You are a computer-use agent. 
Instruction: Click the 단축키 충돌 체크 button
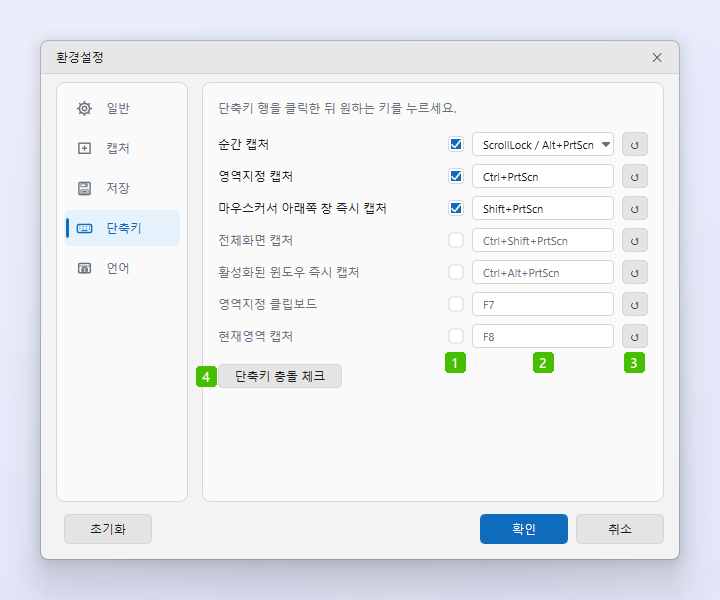pos(280,376)
